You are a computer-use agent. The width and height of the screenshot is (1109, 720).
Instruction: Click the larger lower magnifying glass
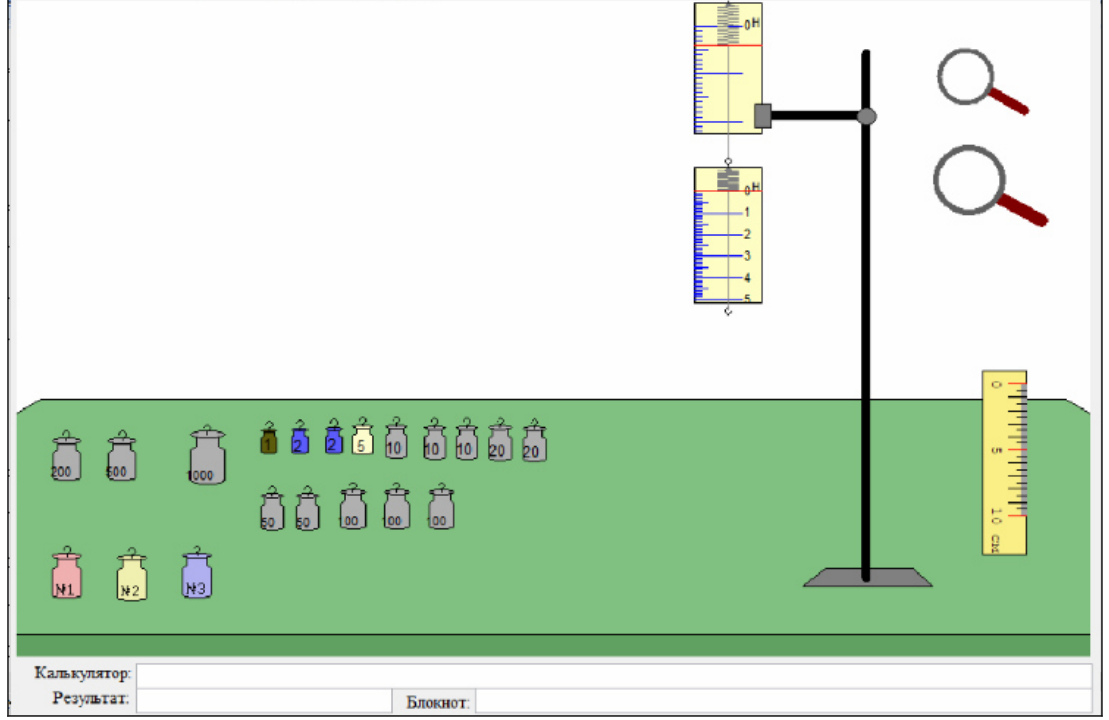[989, 186]
